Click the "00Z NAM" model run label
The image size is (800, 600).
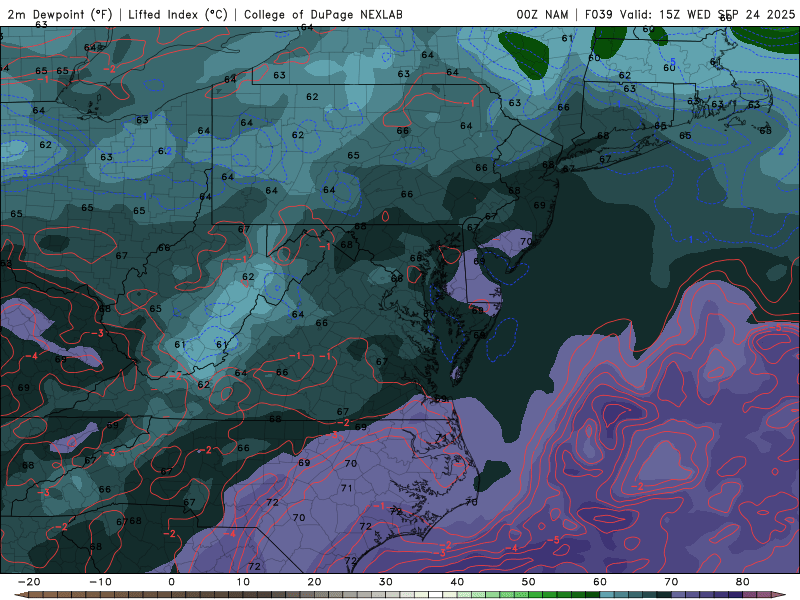click(542, 14)
